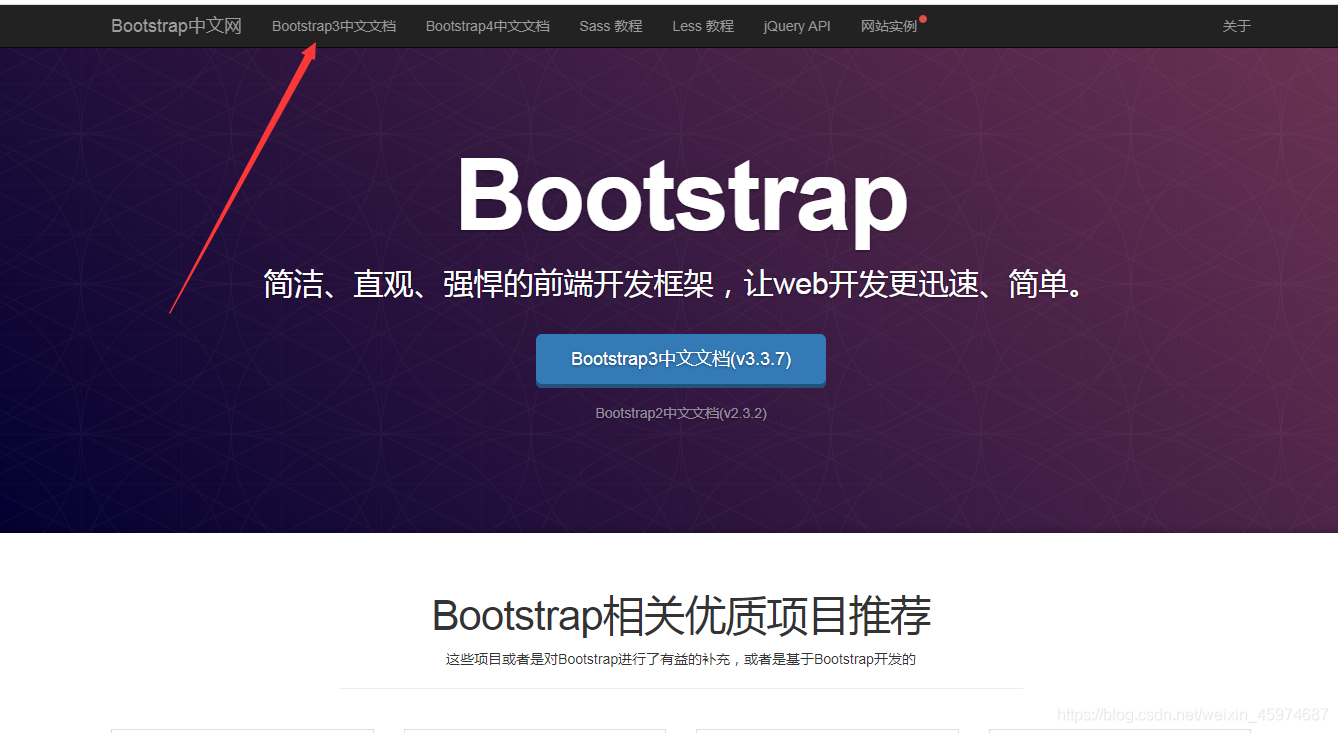This screenshot has height=733, width=1338.
Task: Go to Less 教程 page
Action: 703,26
